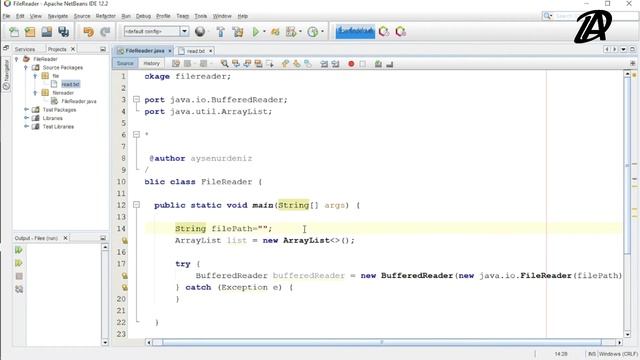640x360 pixels.
Task: Close the Output panel tab
Action: pos(65,238)
